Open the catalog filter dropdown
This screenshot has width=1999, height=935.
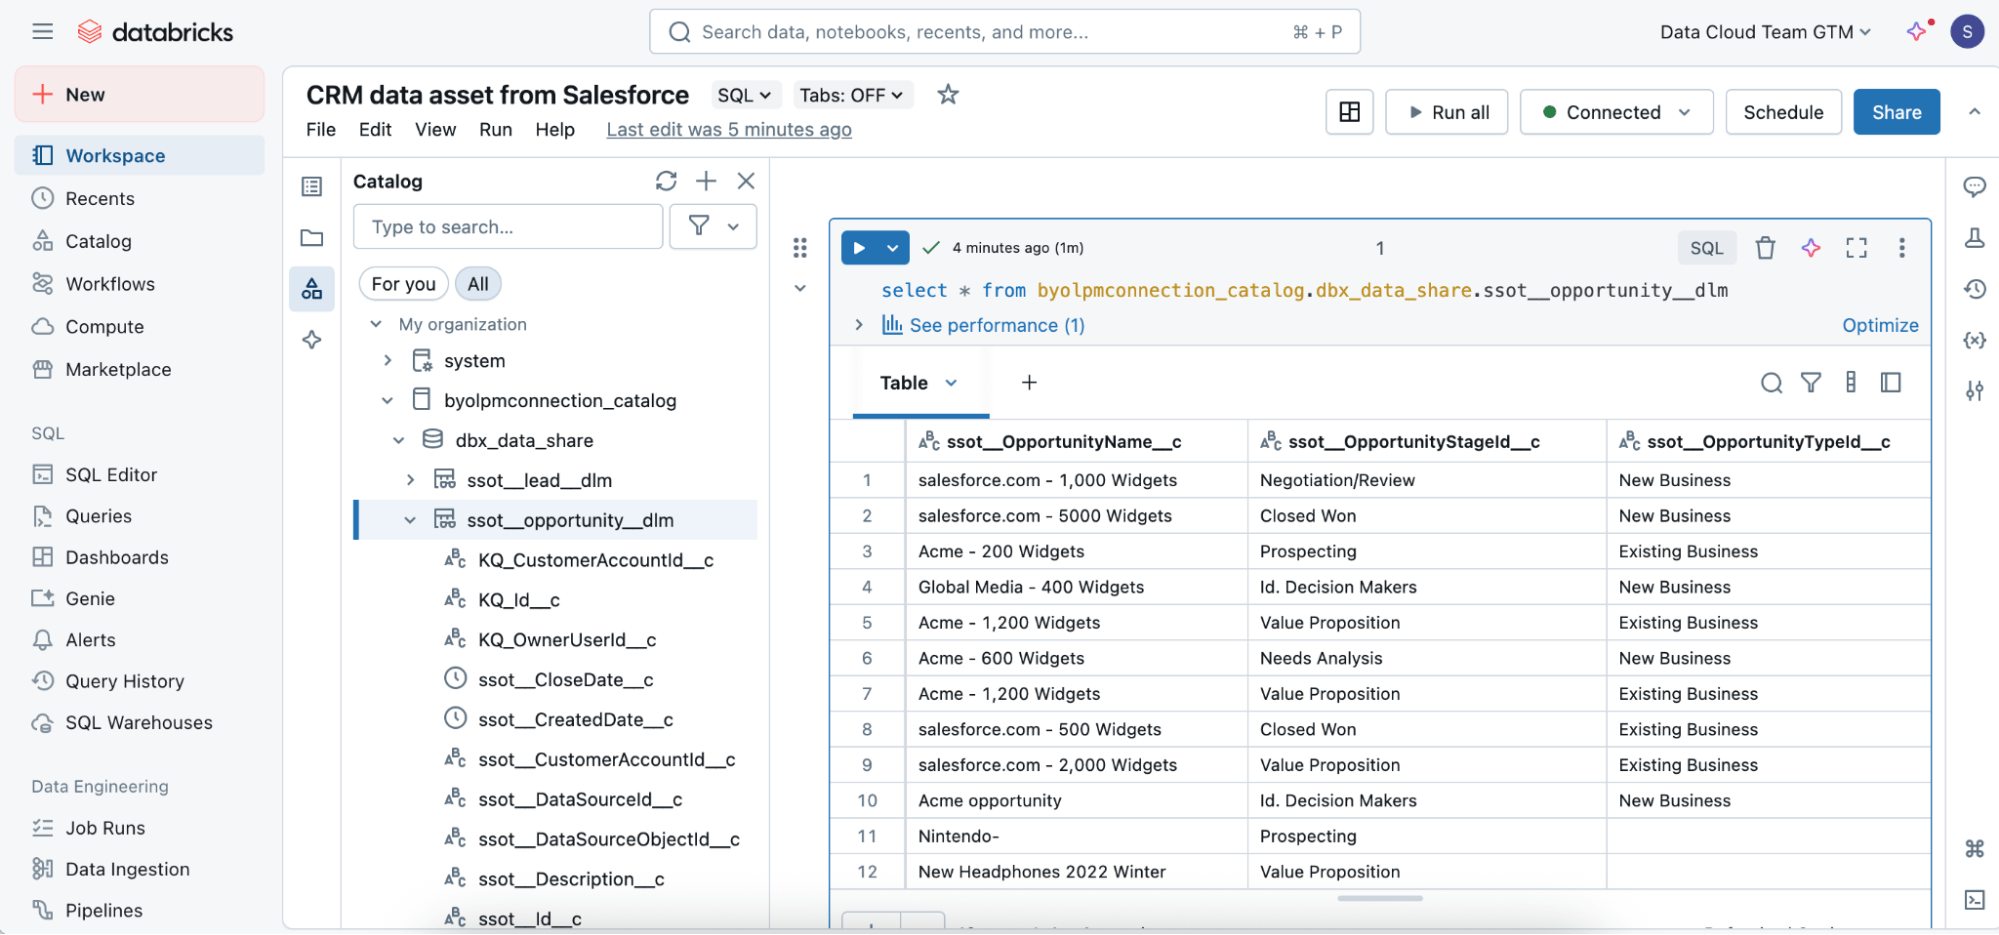713,227
